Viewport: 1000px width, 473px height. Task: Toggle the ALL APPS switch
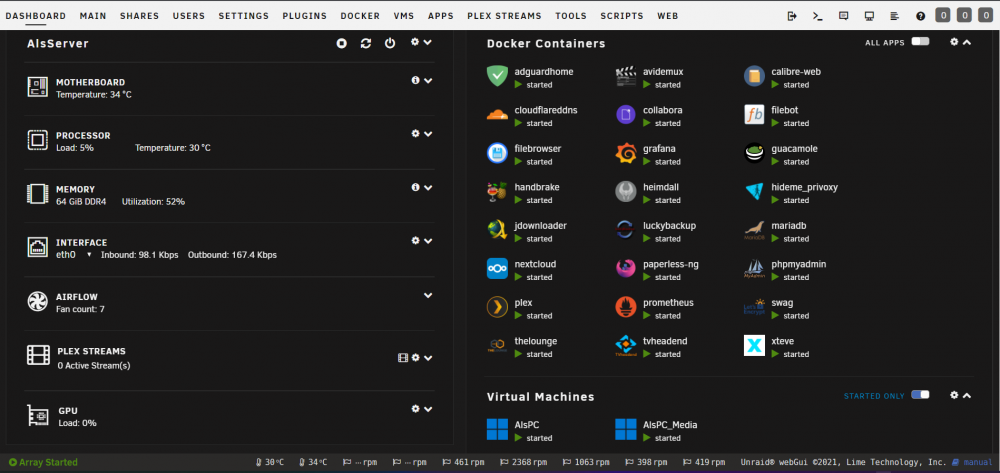pos(920,41)
